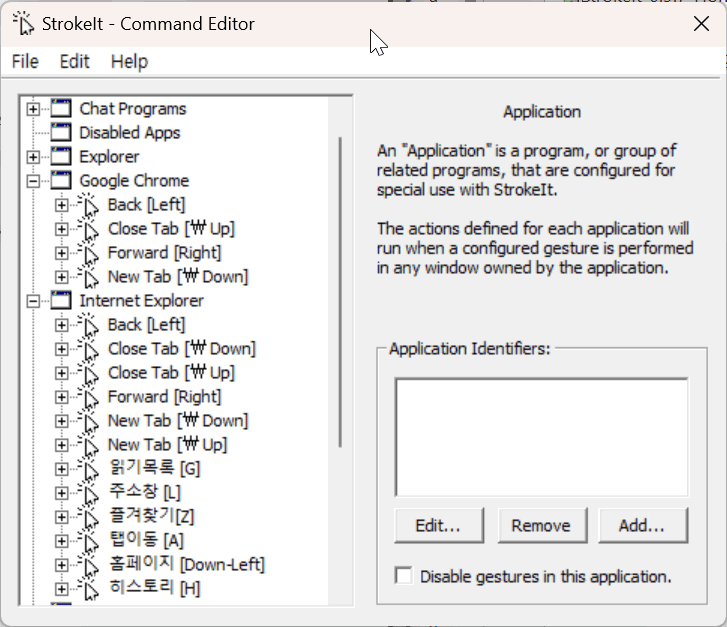Select the Disabled Apps application icon
The image size is (727, 627).
(61, 133)
